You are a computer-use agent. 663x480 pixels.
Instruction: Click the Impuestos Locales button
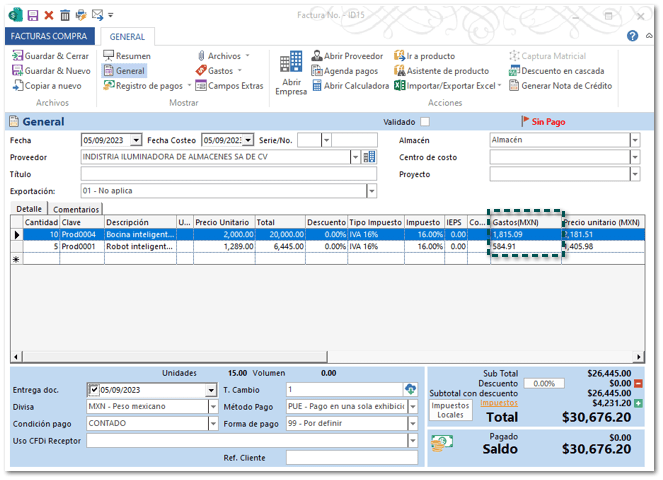coord(450,410)
